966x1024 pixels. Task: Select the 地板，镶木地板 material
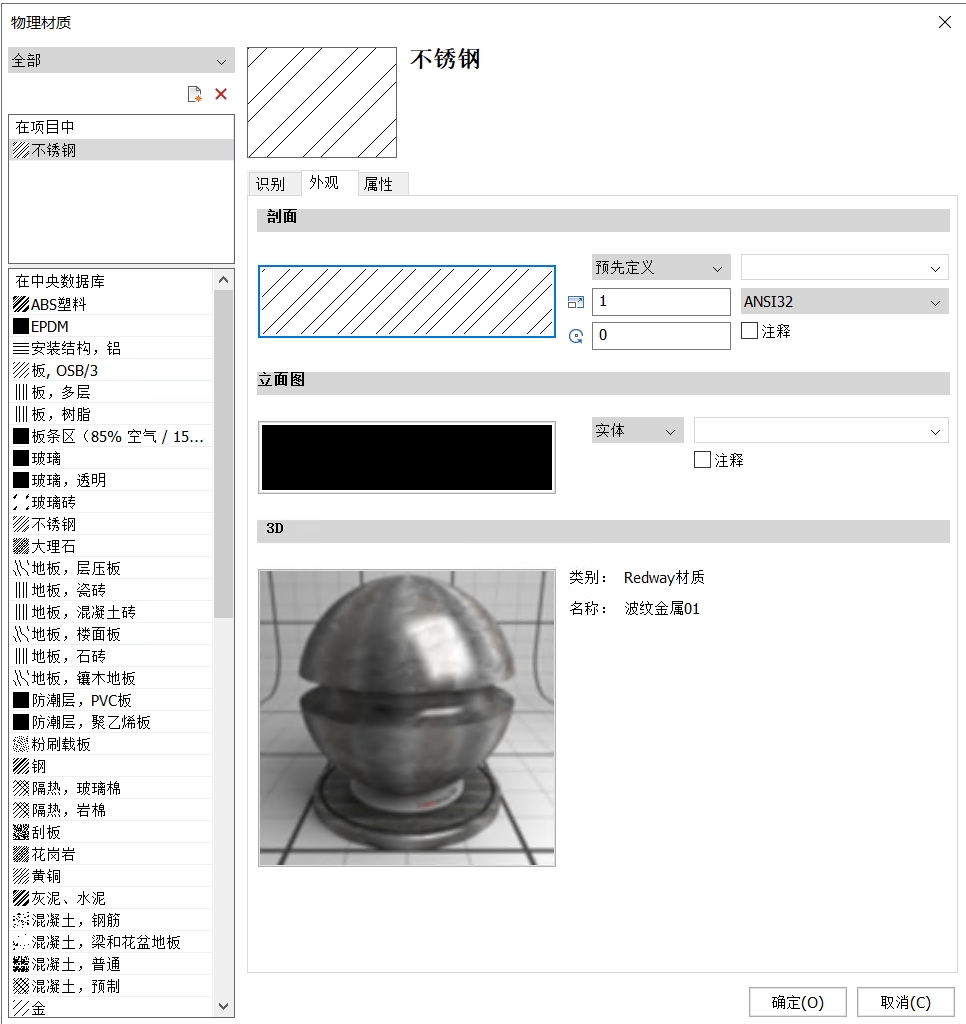pos(112,678)
